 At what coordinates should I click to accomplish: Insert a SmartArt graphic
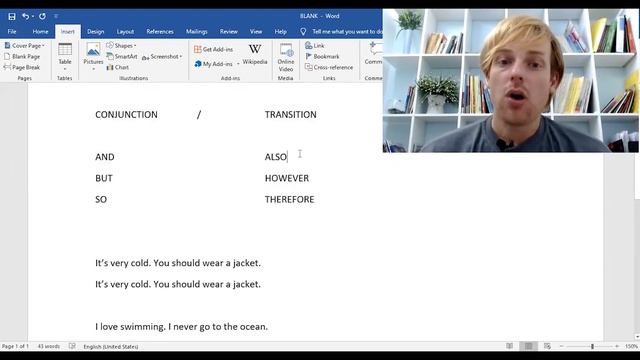pos(122,56)
